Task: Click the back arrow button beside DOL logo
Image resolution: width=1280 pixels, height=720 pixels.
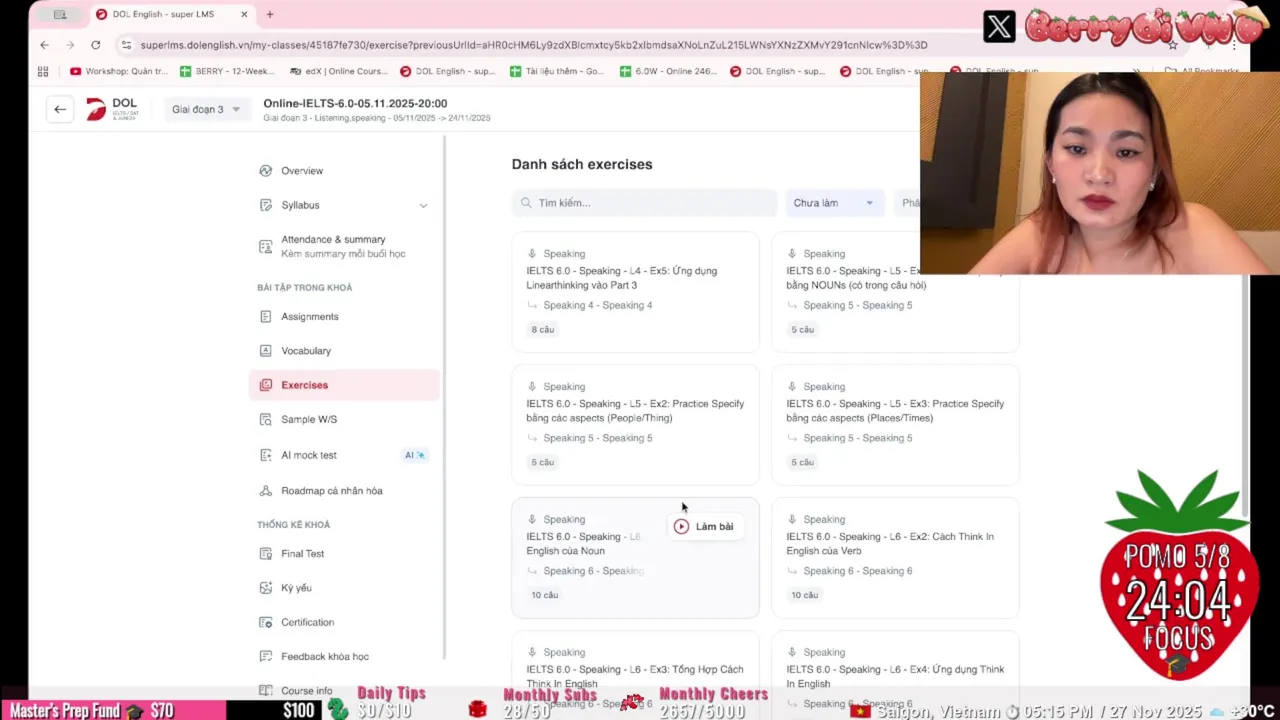Action: [60, 109]
